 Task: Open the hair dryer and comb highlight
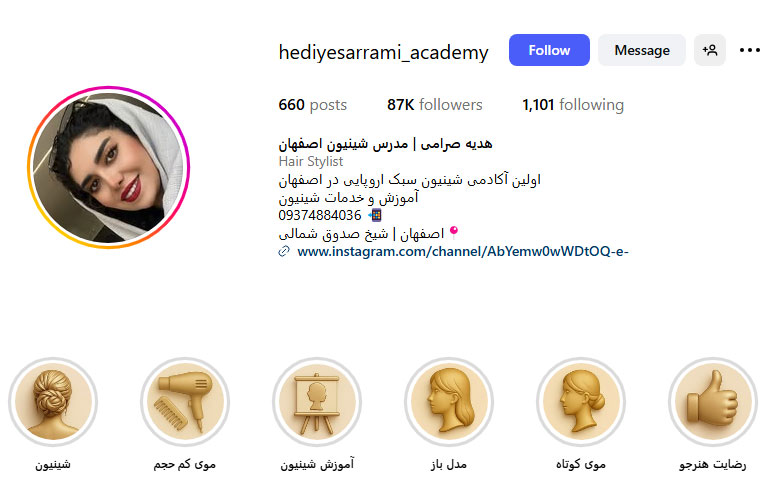185,402
